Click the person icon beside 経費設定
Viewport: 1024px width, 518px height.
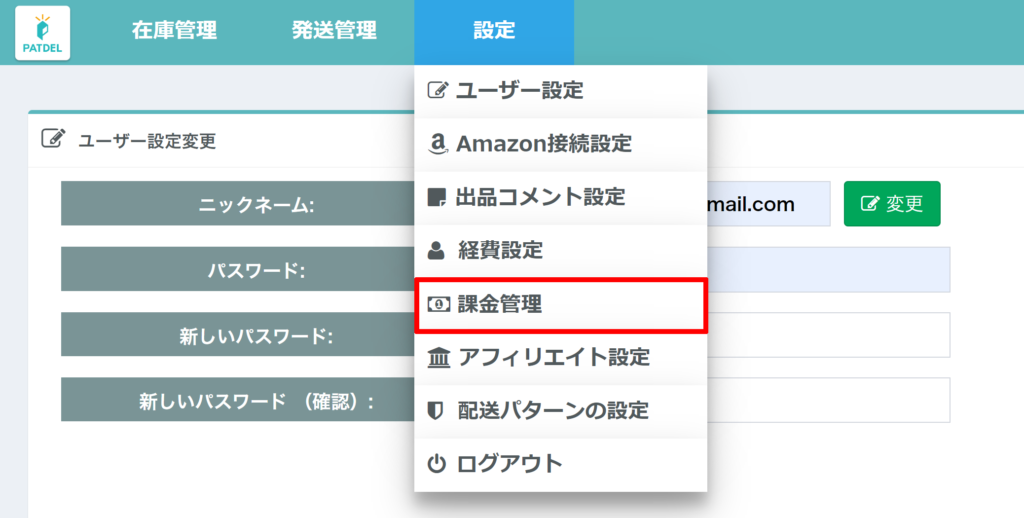(437, 251)
